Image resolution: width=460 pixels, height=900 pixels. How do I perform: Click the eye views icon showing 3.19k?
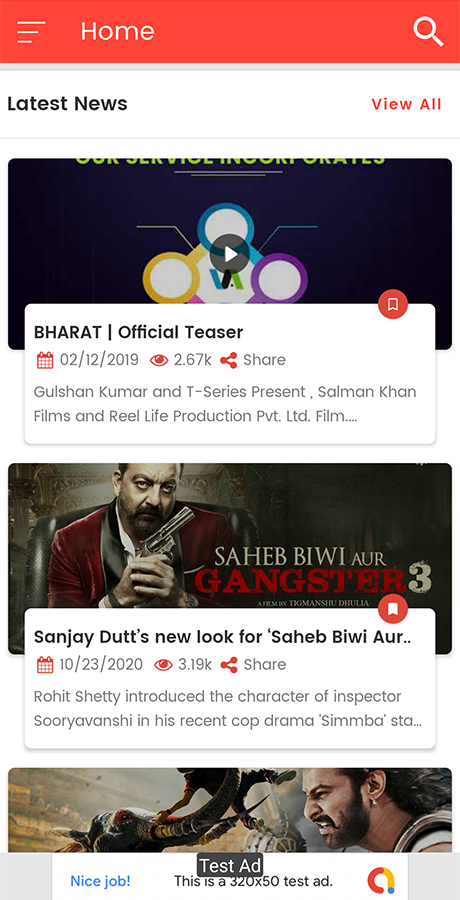163,665
